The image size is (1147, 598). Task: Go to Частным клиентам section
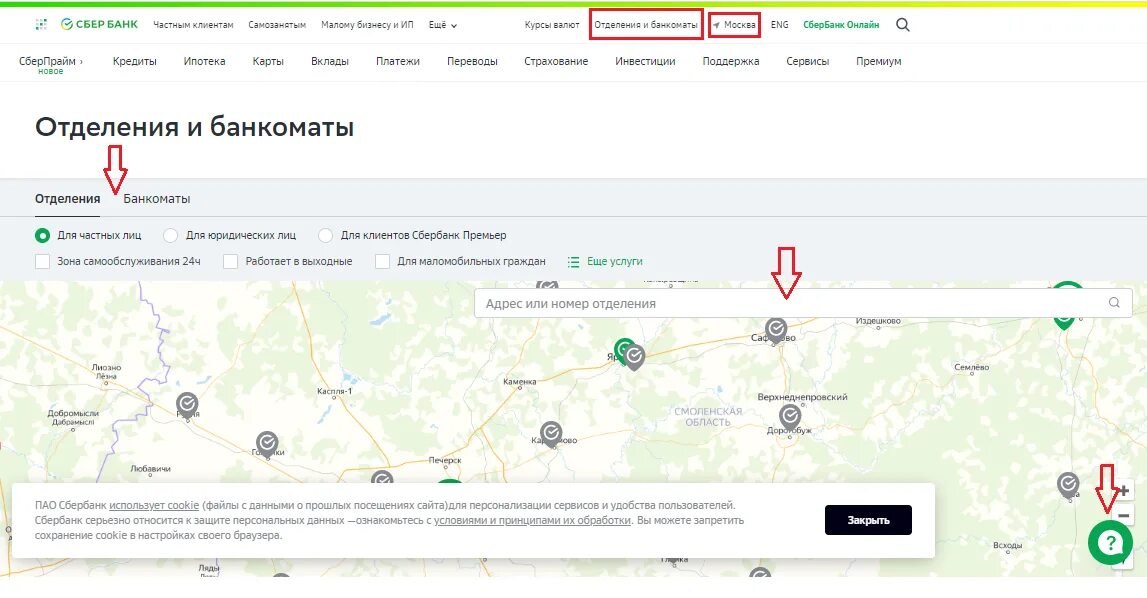coord(193,25)
